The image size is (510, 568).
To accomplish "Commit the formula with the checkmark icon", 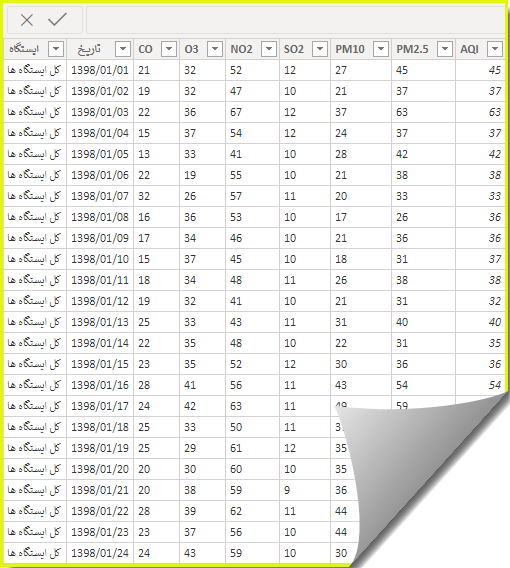I will (x=57, y=20).
